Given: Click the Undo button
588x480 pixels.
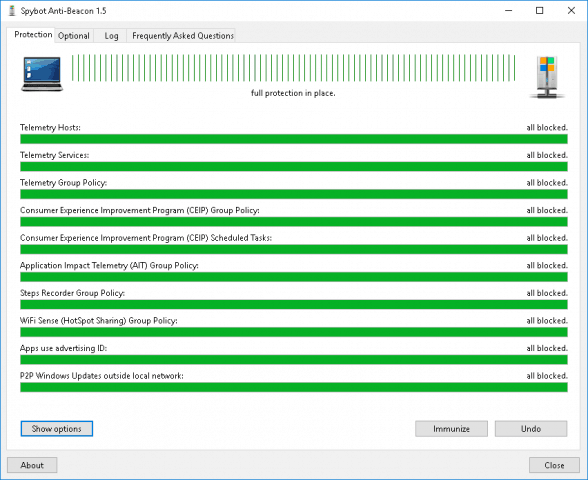Looking at the screenshot, I should tap(531, 429).
